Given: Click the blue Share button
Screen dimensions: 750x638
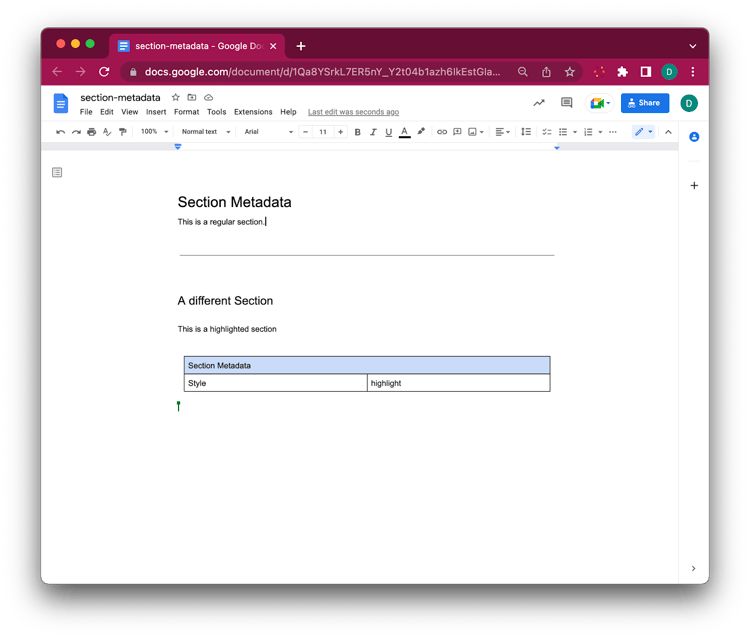Looking at the screenshot, I should click(x=644, y=103).
